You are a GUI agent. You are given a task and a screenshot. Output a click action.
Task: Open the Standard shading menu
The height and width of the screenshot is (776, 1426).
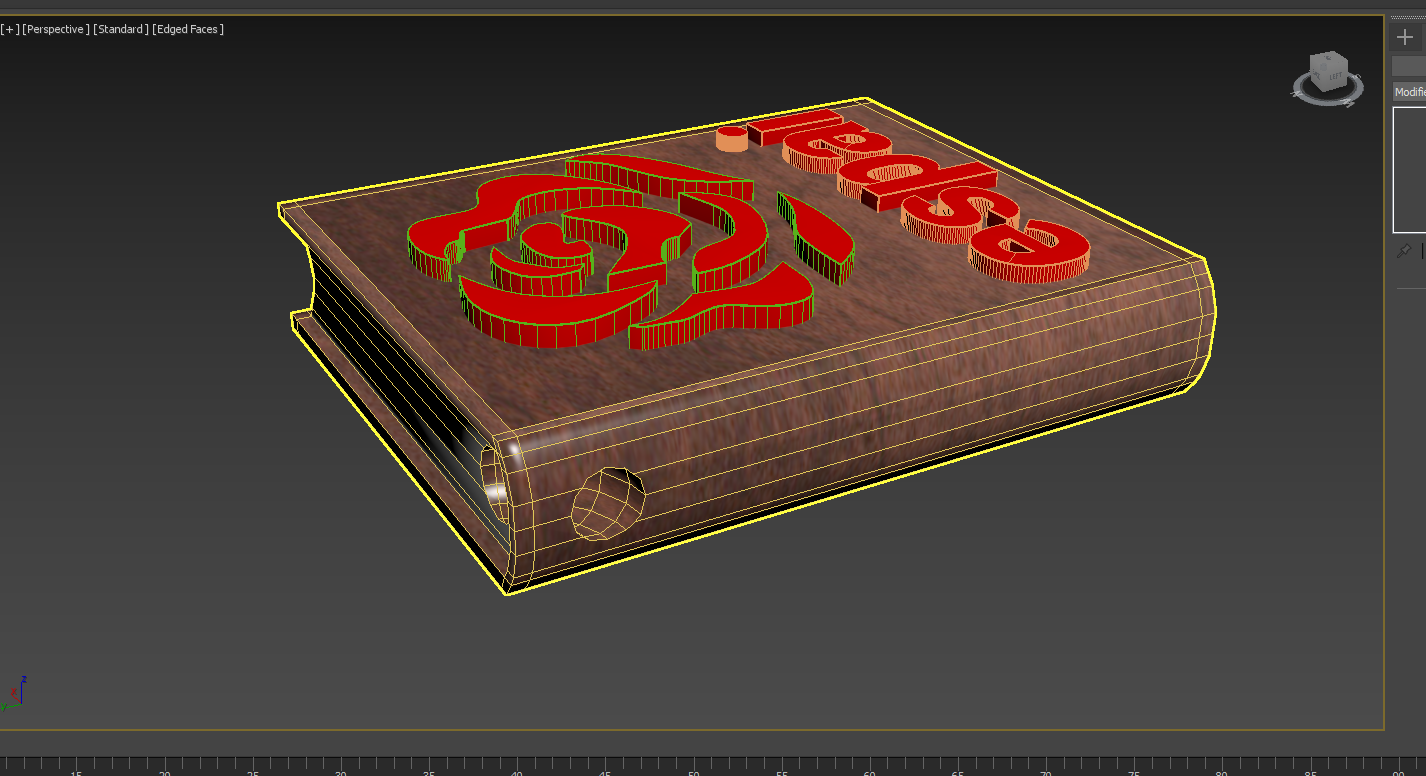121,29
